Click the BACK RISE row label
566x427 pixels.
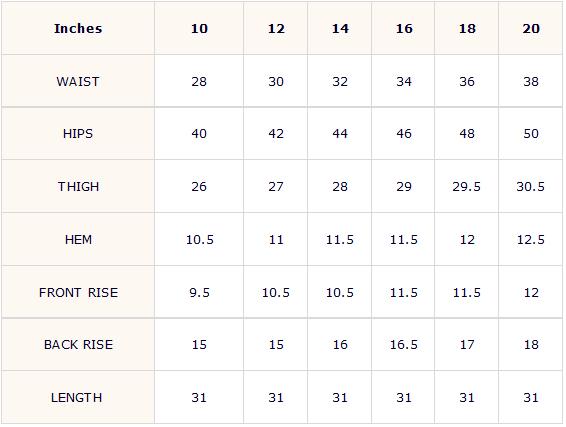point(78,344)
